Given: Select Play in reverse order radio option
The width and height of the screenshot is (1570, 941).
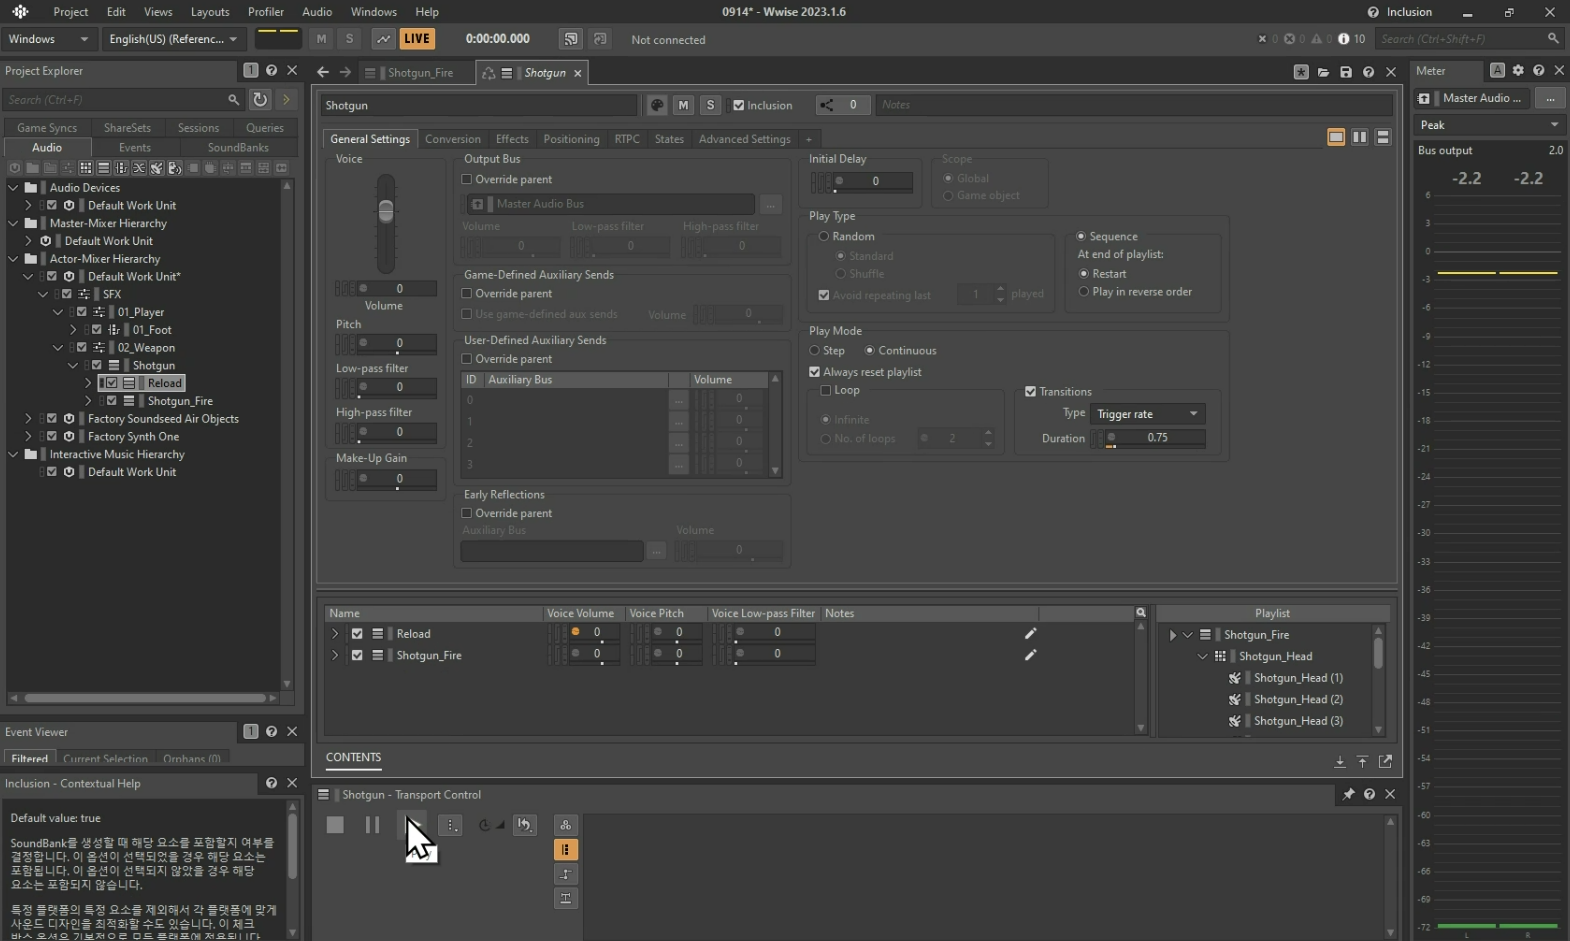Looking at the screenshot, I should (x=1083, y=292).
